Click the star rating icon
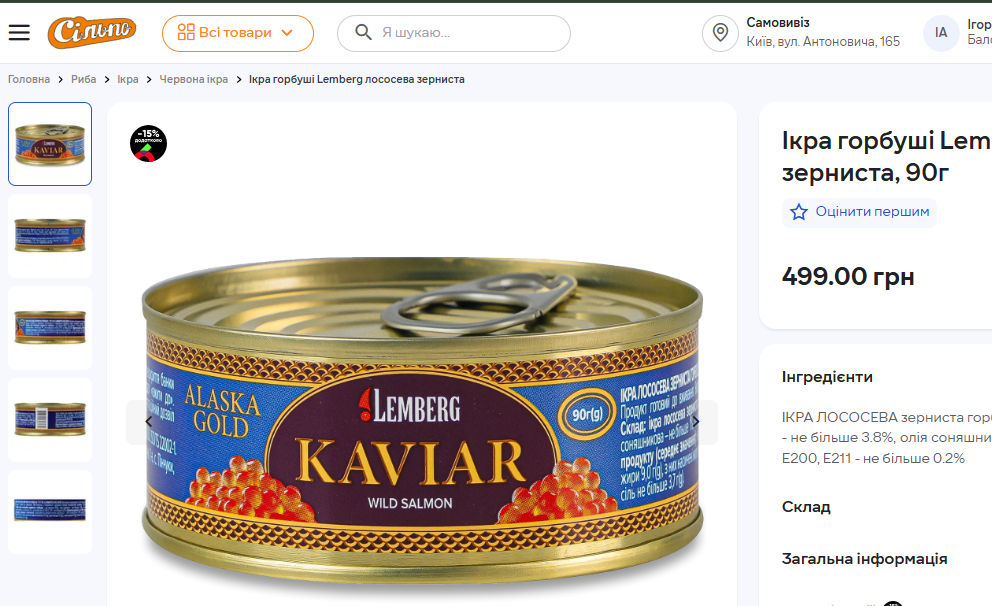The height and width of the screenshot is (606, 992). [799, 212]
